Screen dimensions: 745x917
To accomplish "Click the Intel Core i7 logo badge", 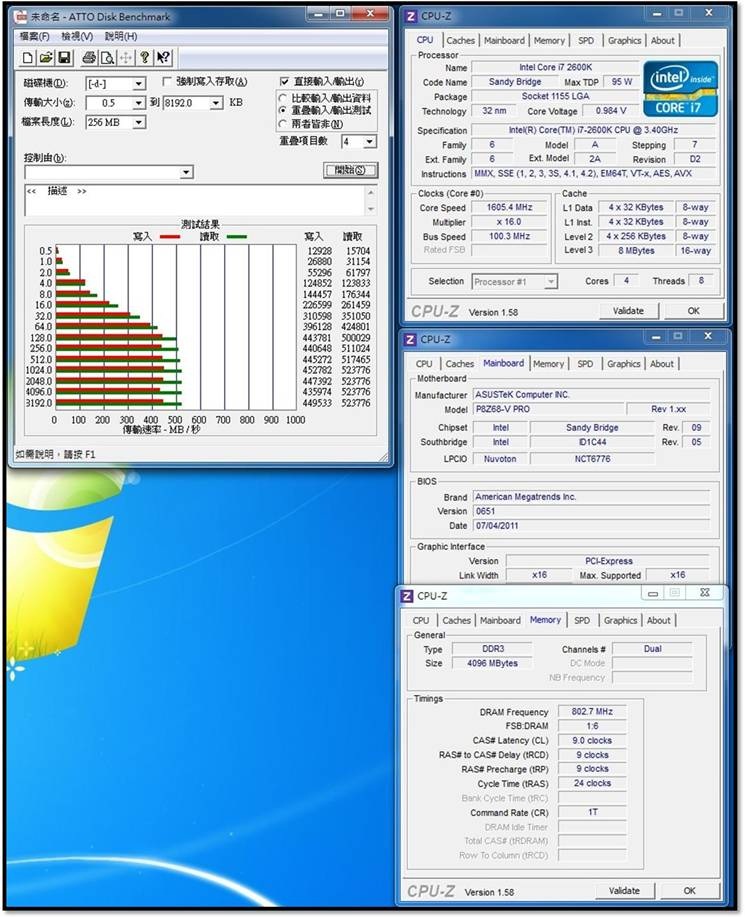I will coord(680,88).
